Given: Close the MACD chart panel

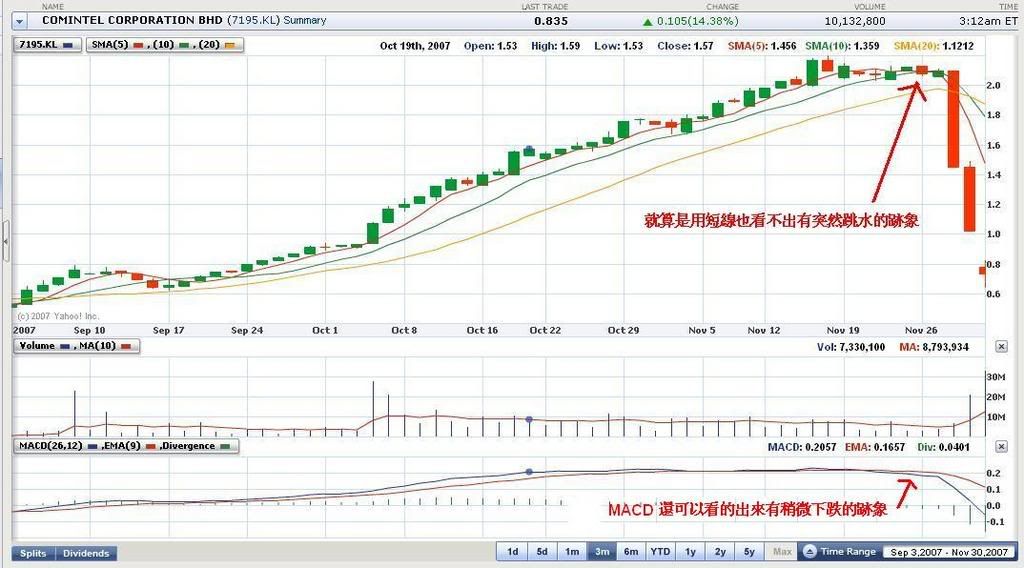Looking at the screenshot, I should (1001, 446).
